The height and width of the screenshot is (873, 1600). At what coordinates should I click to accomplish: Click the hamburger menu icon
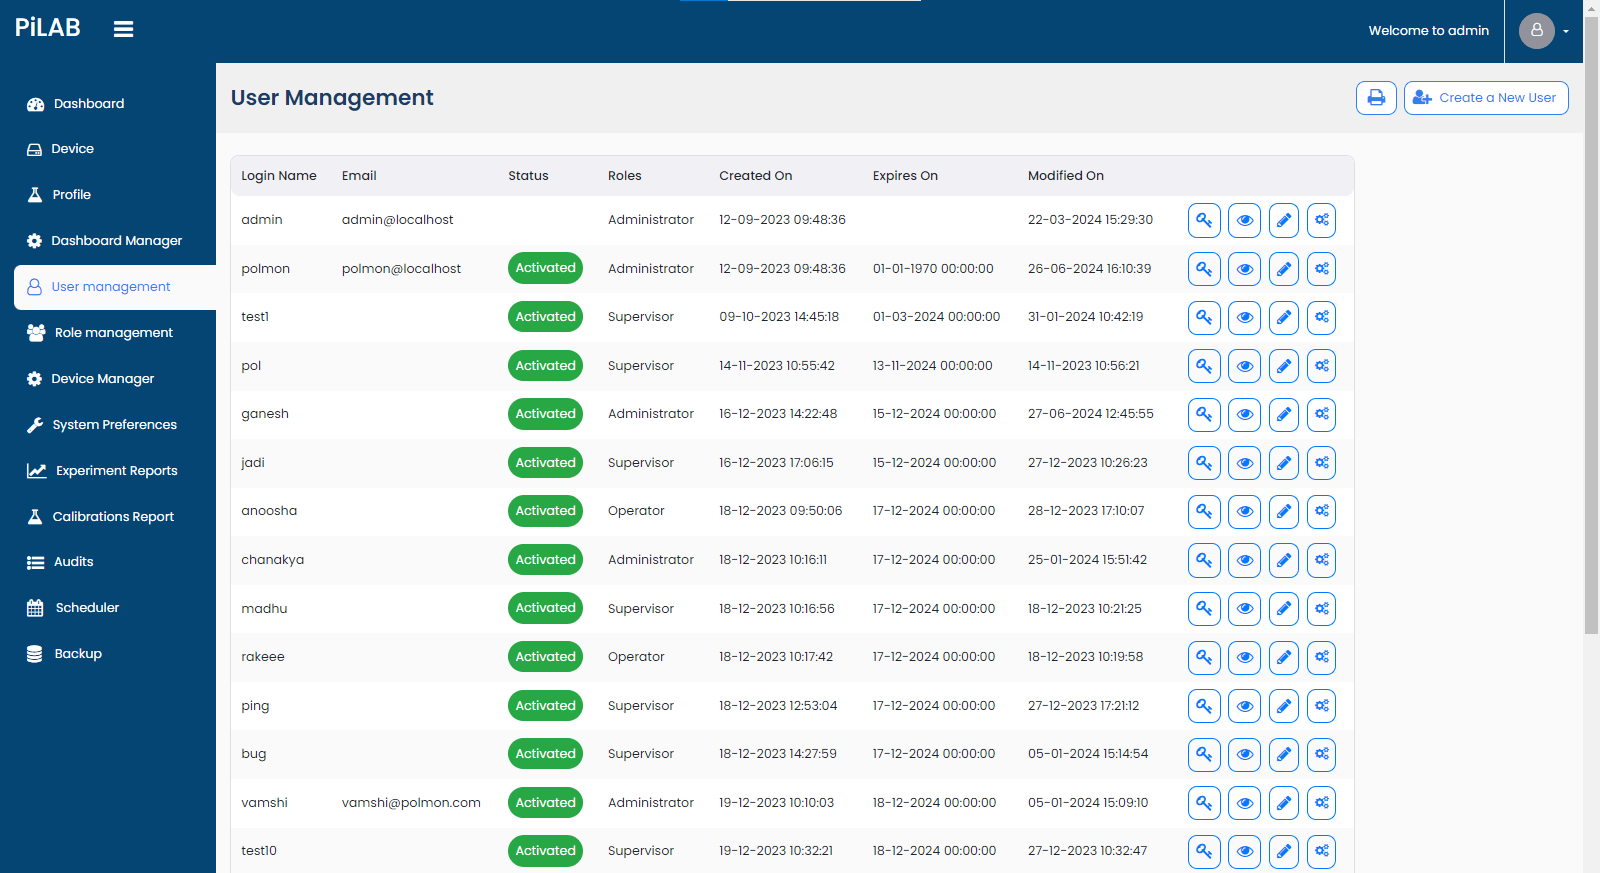pyautogui.click(x=123, y=29)
